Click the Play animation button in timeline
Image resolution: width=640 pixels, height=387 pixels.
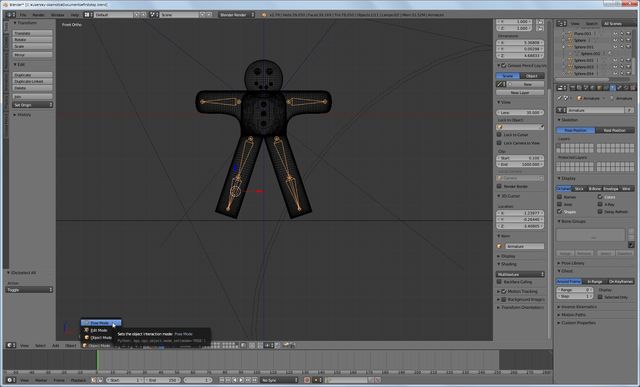[x=241, y=380]
